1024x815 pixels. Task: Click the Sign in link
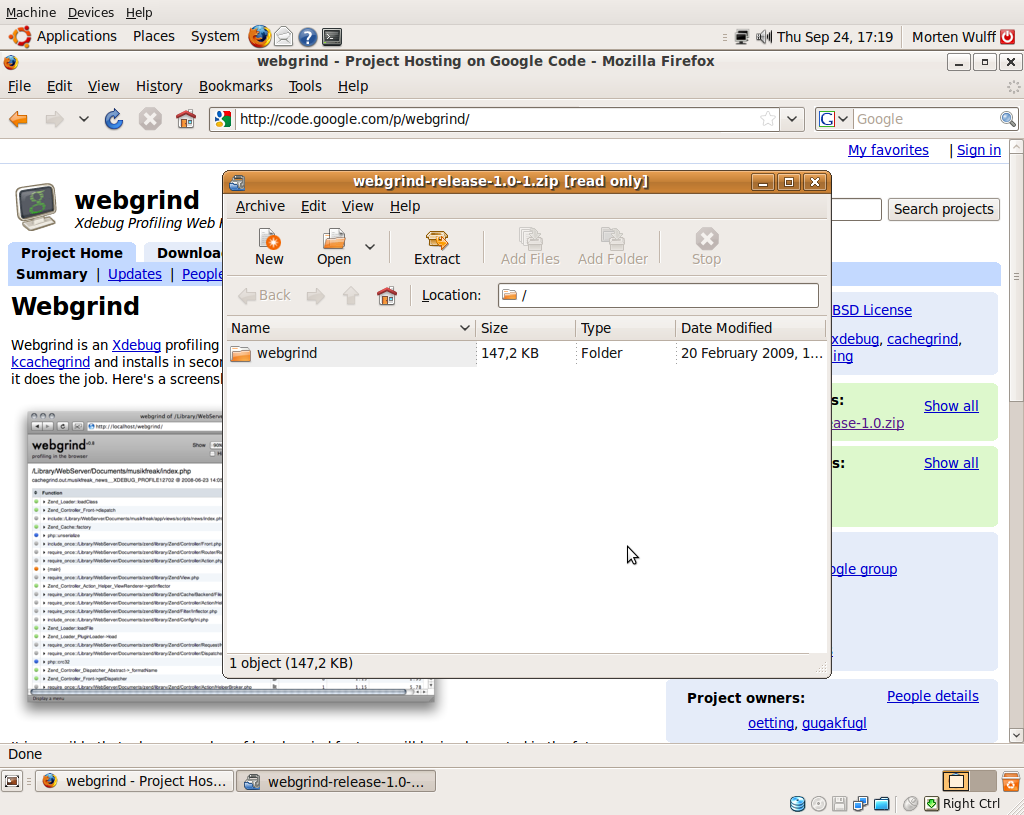[x=978, y=150]
